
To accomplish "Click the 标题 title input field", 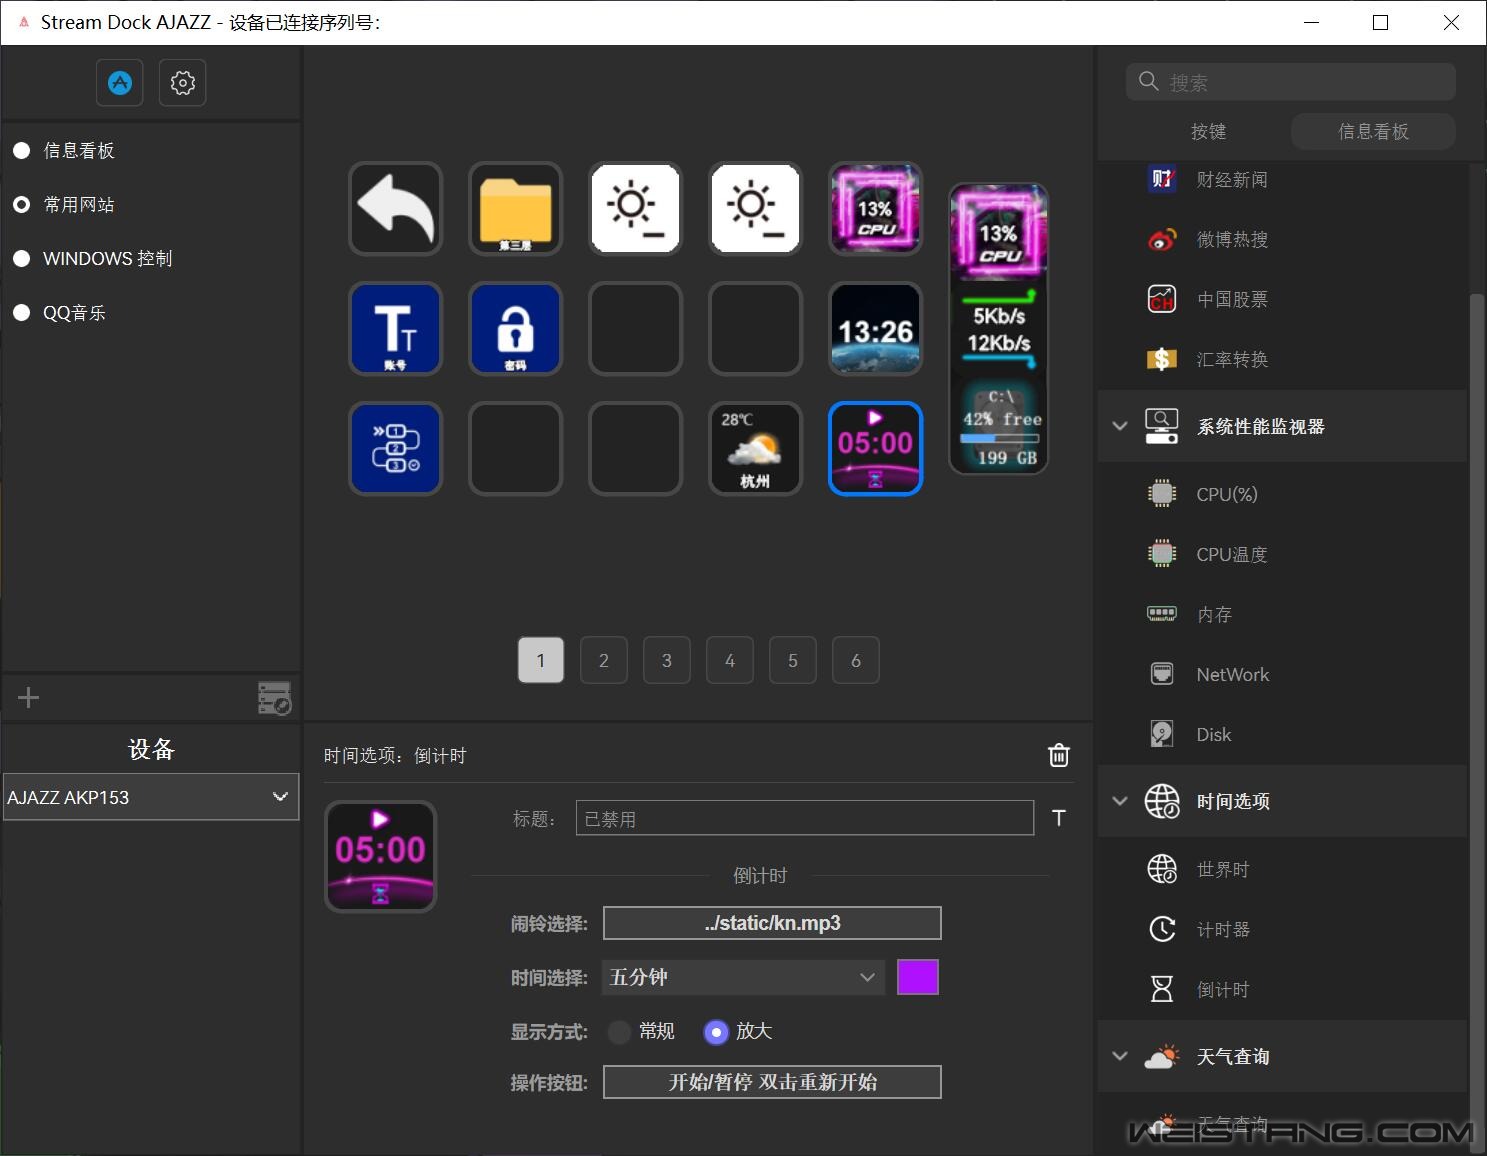I will pos(805,818).
